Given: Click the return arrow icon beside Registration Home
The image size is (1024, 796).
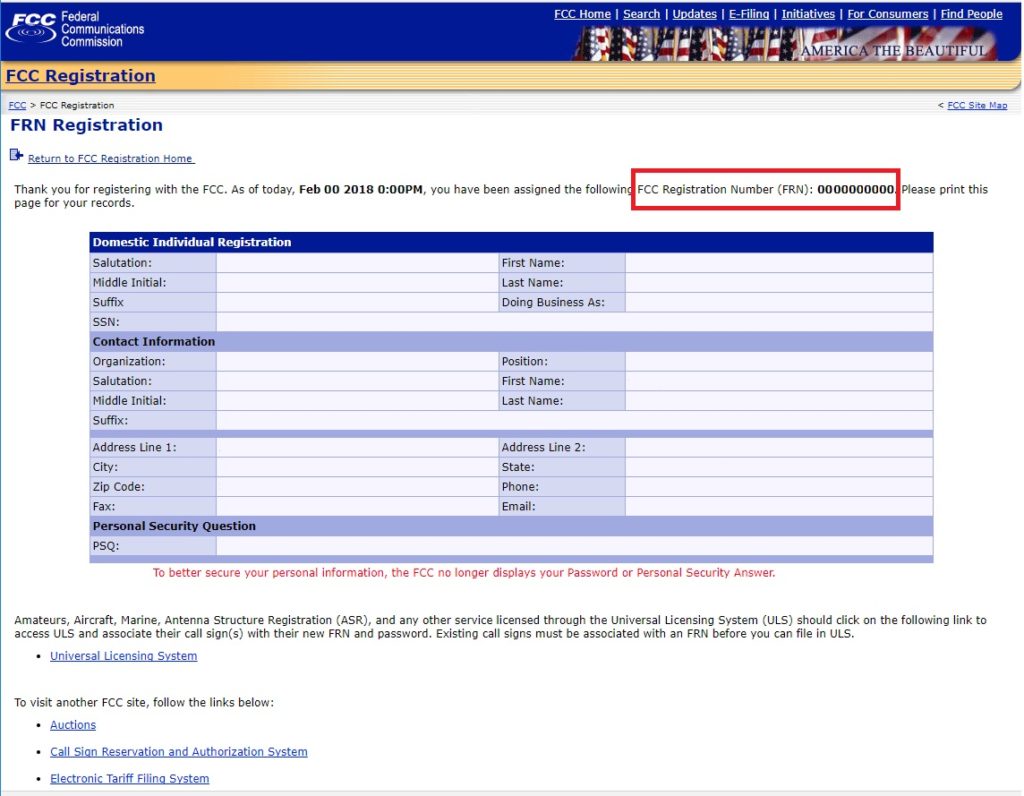Looking at the screenshot, I should (x=16, y=155).
